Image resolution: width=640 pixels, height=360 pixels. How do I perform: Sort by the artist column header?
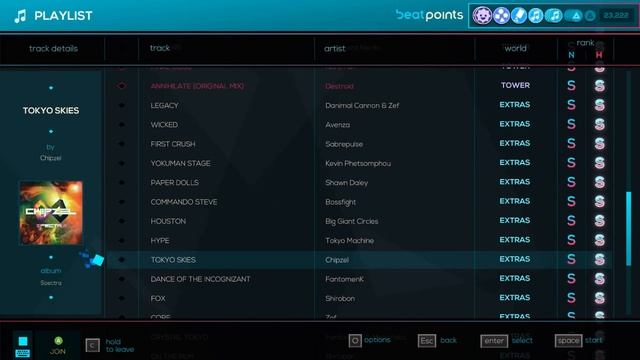click(x=335, y=49)
